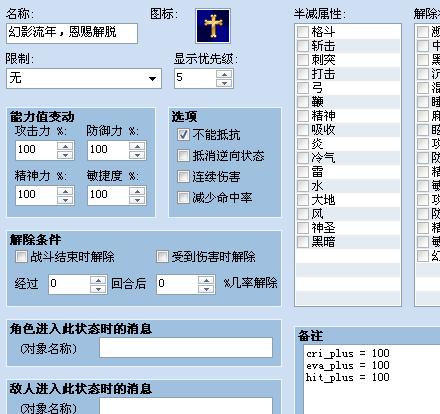Image resolution: width=440 pixels, height=414 pixels.
Task: Increase 经过 turns value up arrow
Action: 98,280
